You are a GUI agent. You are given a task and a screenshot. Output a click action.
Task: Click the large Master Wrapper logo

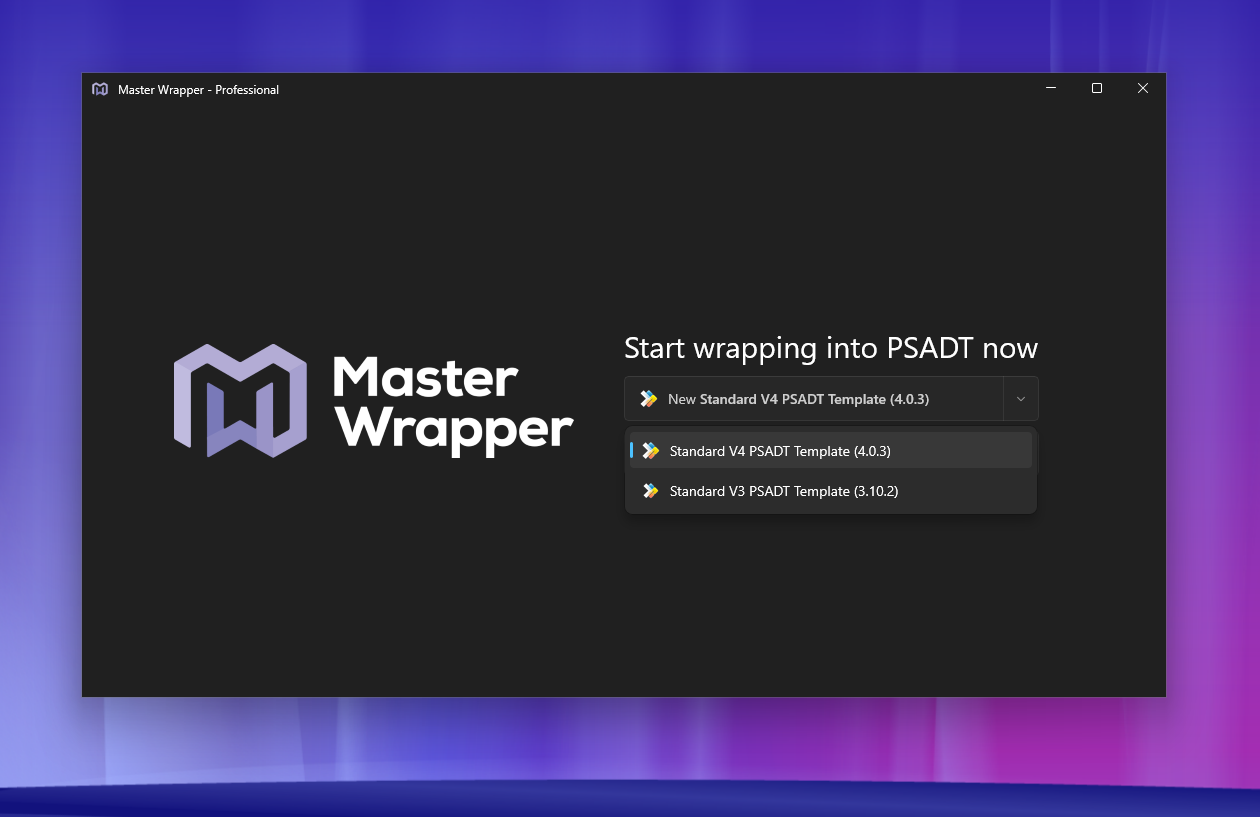[373, 401]
